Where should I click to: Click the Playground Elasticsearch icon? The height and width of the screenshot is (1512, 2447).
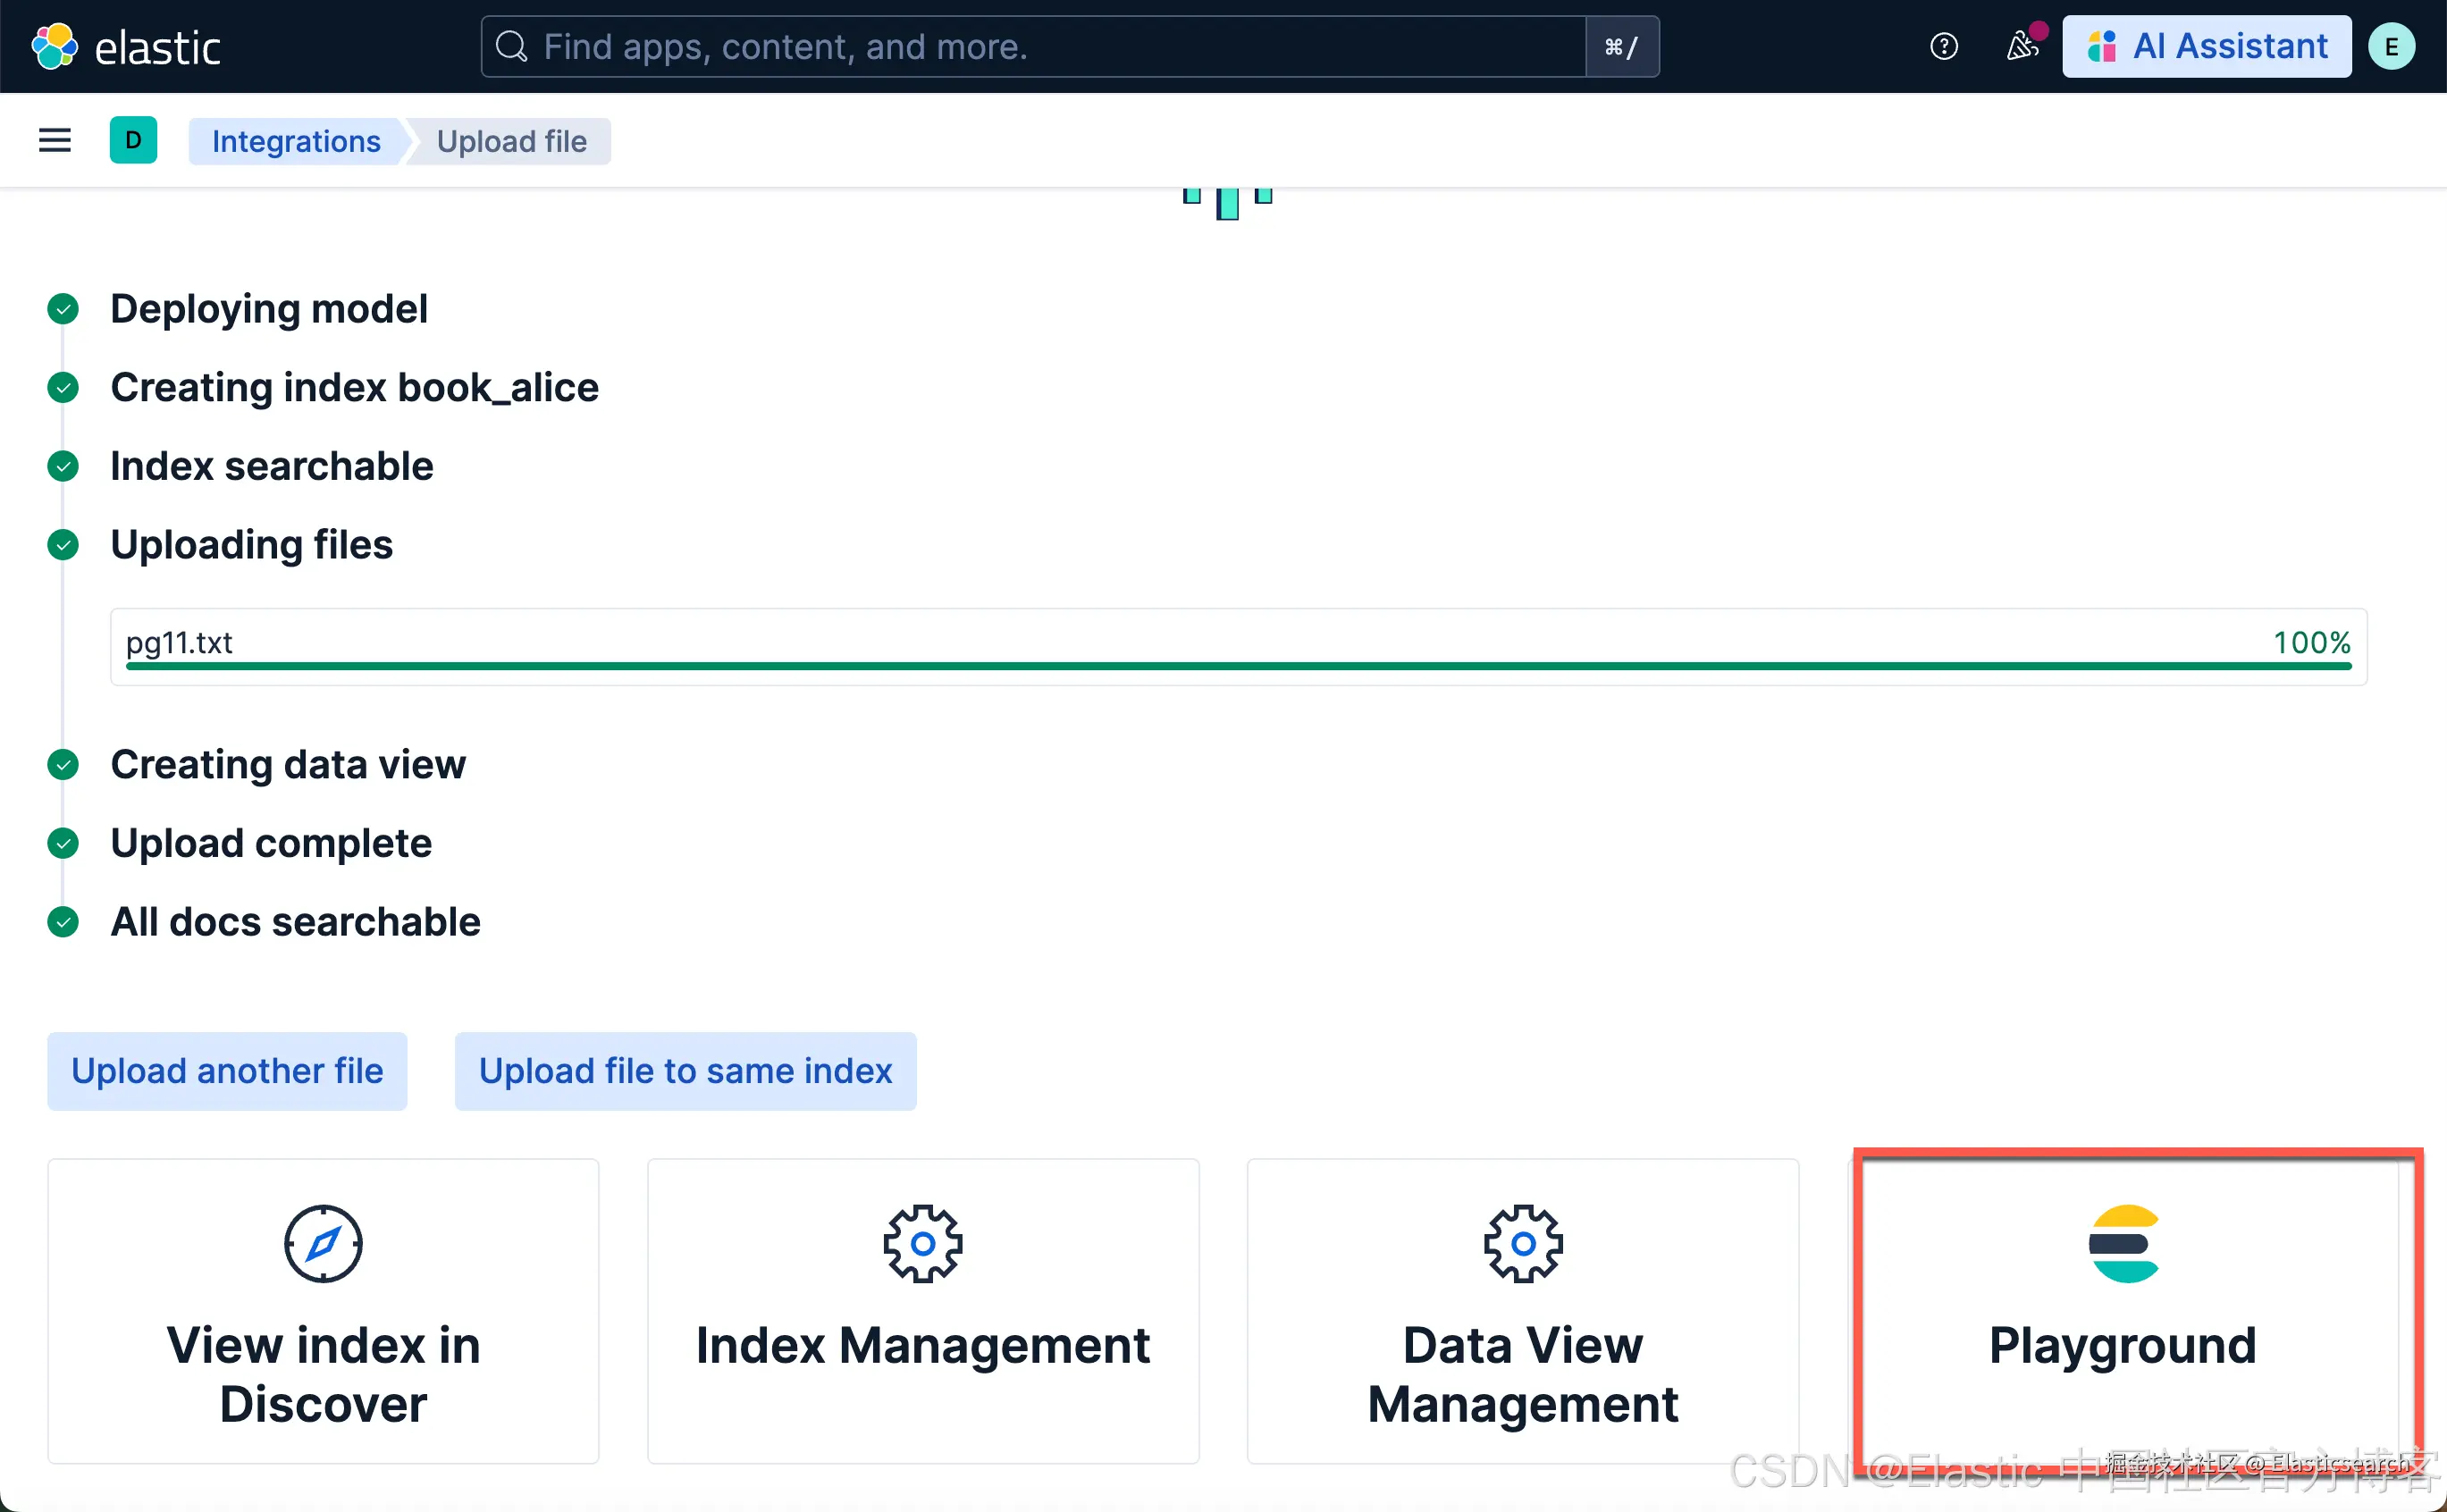point(2123,1243)
